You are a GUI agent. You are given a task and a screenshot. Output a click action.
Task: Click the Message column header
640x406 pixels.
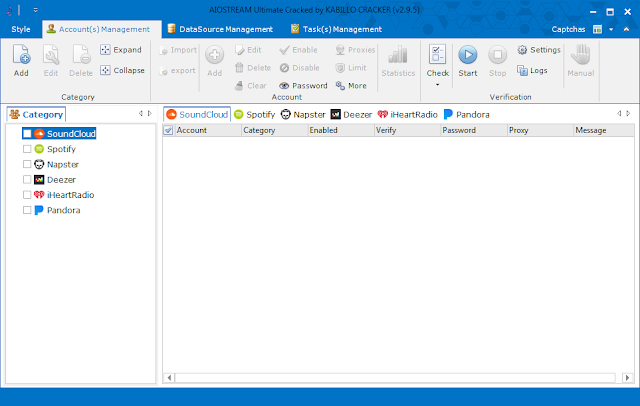pos(604,130)
